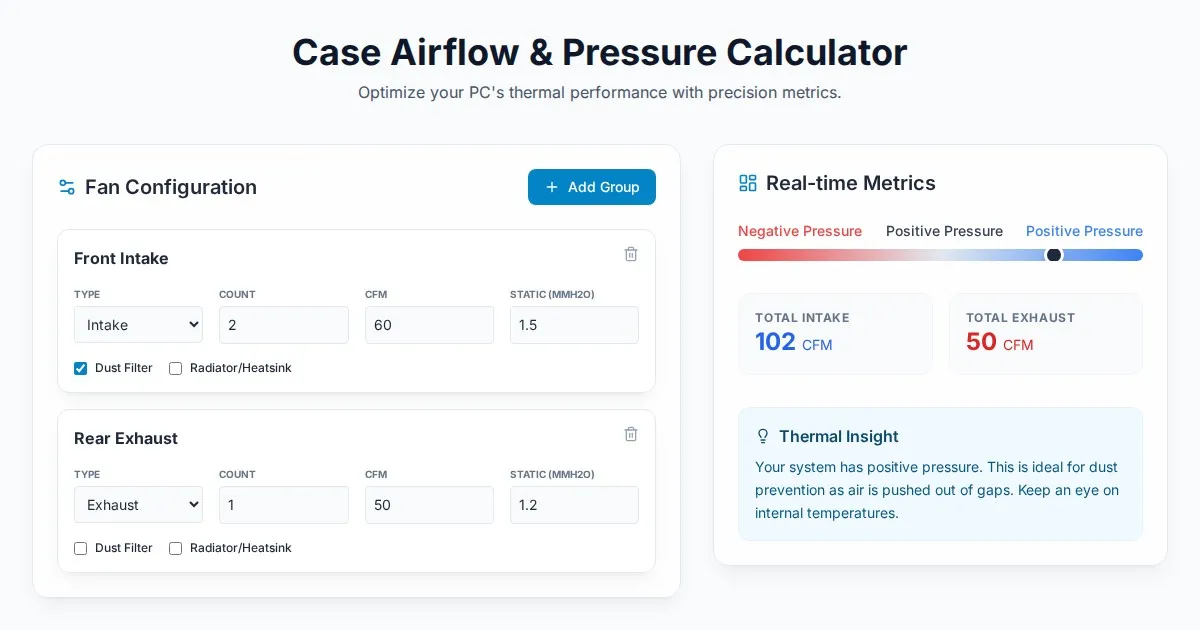This screenshot has height=630, width=1200.
Task: Select the Front Intake static pressure field
Action: tap(574, 325)
